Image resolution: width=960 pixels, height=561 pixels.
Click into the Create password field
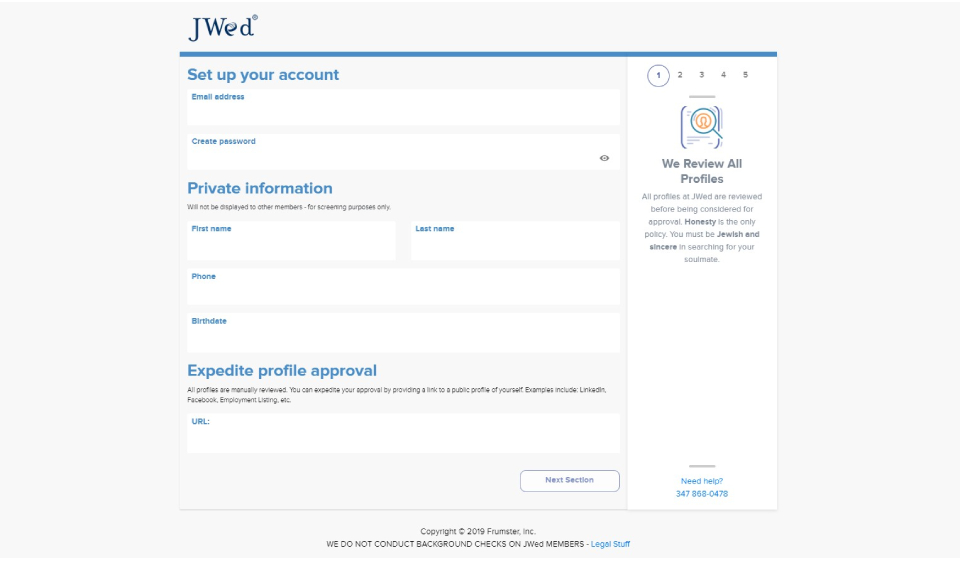390,157
